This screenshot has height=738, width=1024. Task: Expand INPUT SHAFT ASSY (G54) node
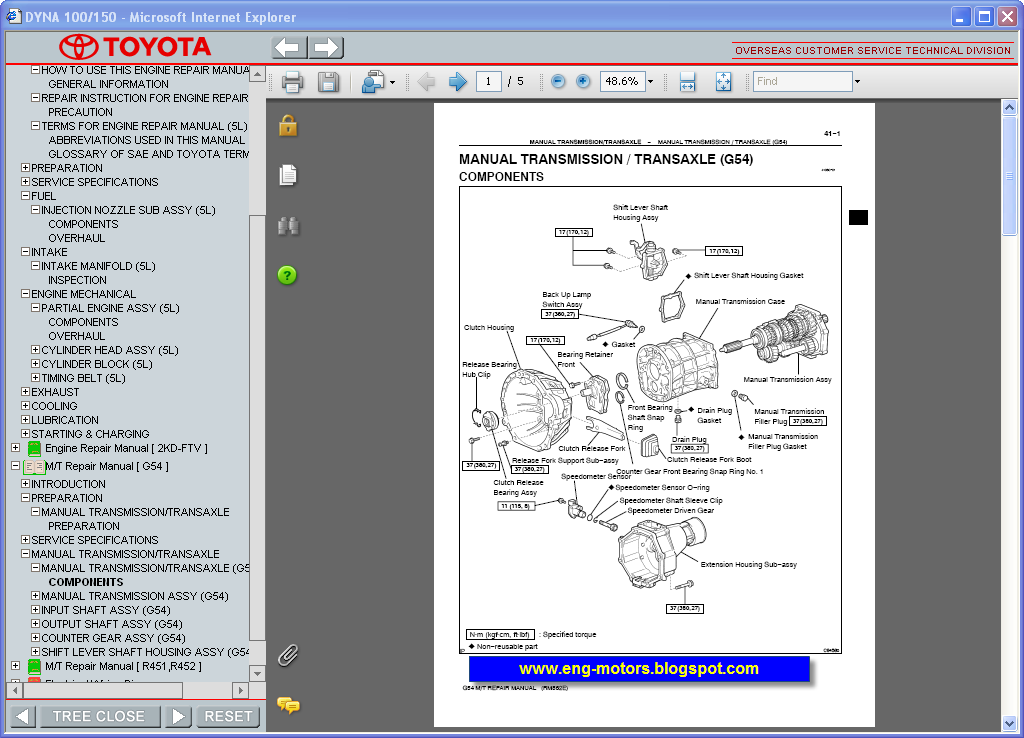[x=35, y=610]
